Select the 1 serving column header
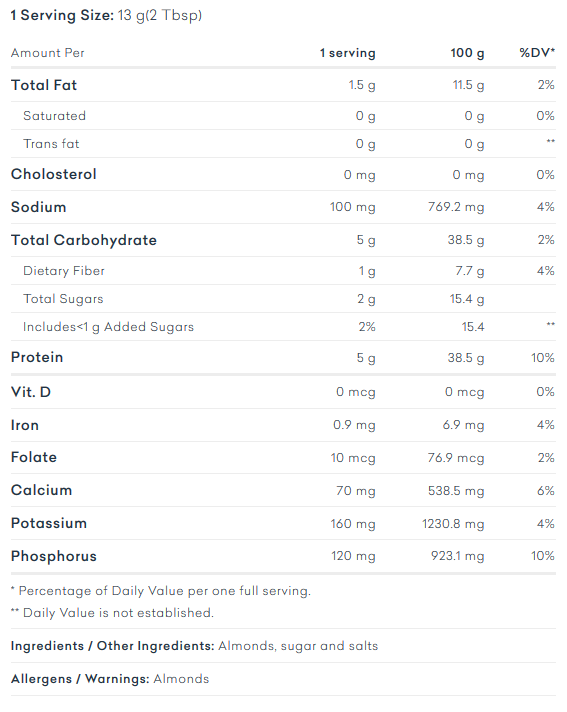This screenshot has width=567, height=712. click(x=348, y=53)
